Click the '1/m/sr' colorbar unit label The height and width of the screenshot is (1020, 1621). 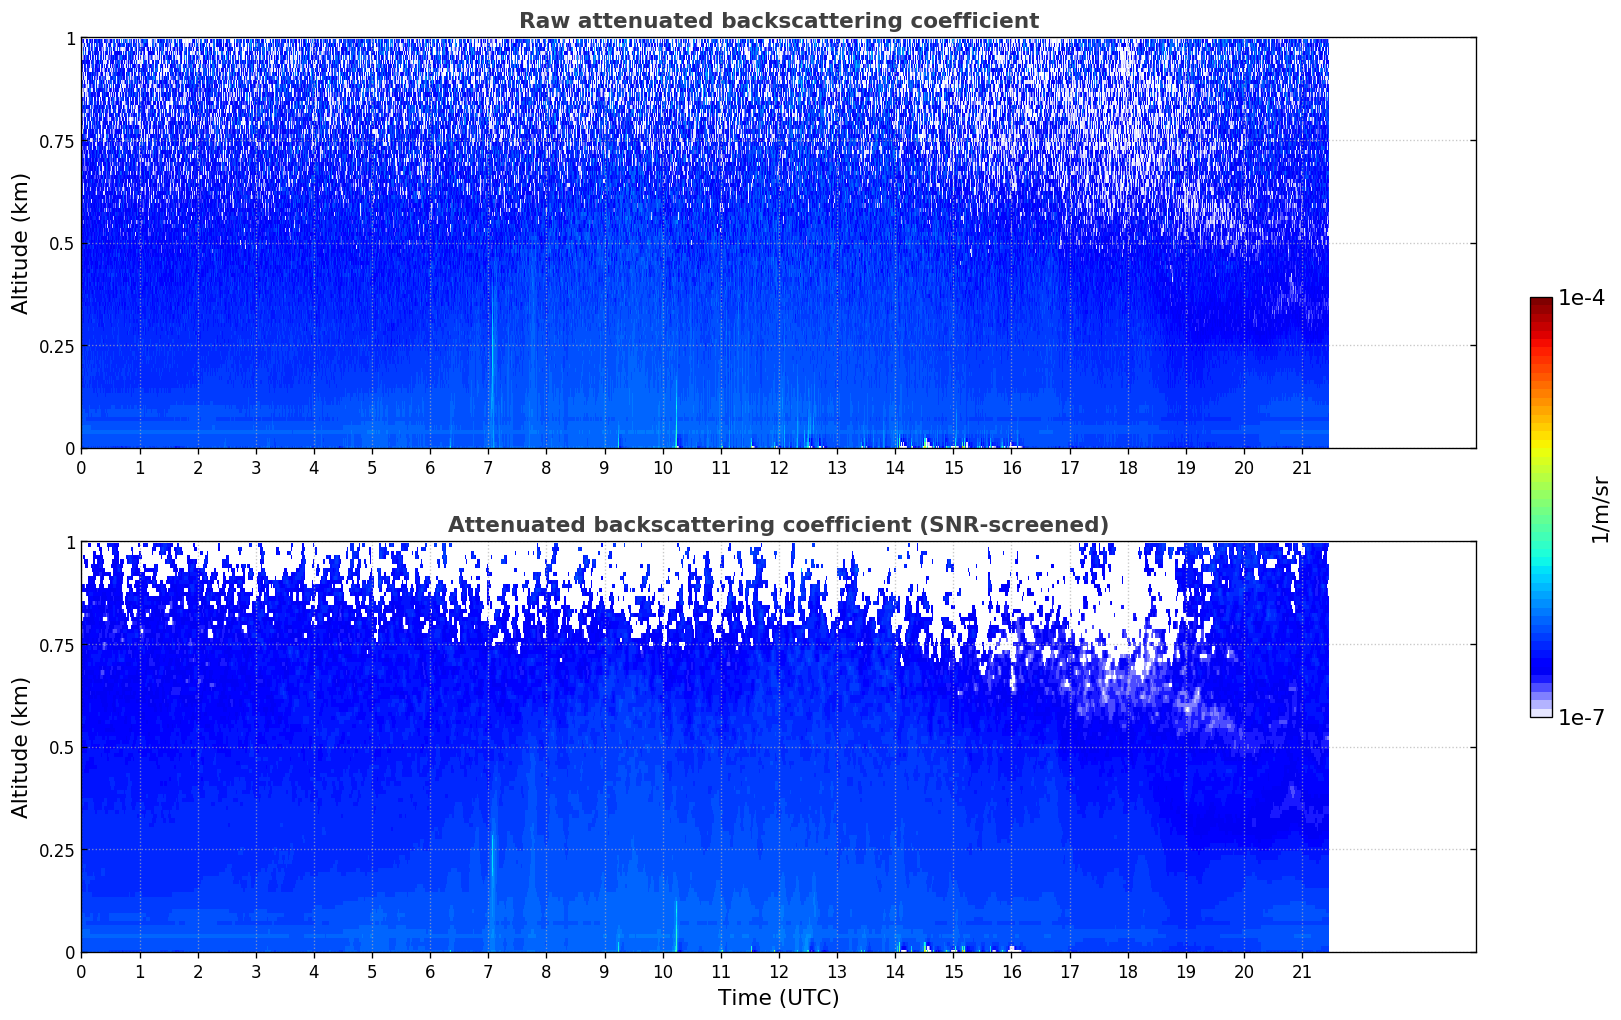pyautogui.click(x=1600, y=510)
